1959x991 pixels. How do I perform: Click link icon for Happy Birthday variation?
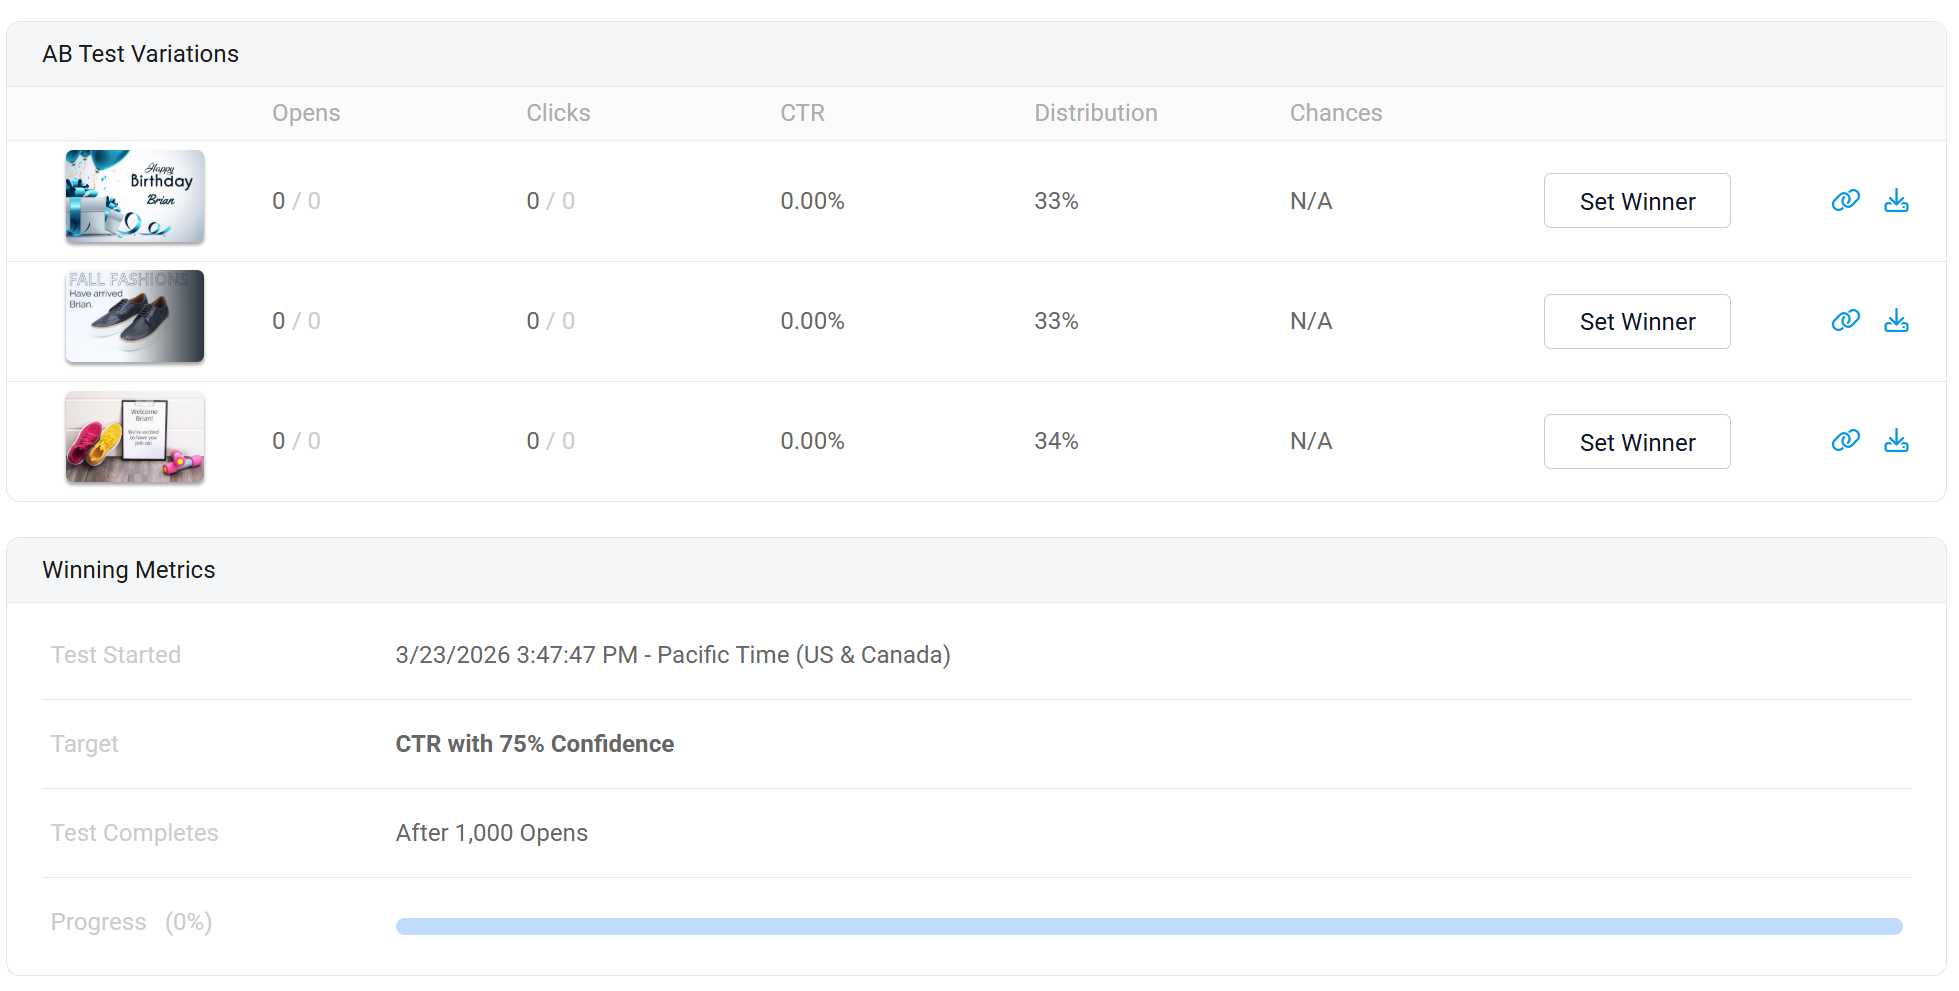(1845, 201)
